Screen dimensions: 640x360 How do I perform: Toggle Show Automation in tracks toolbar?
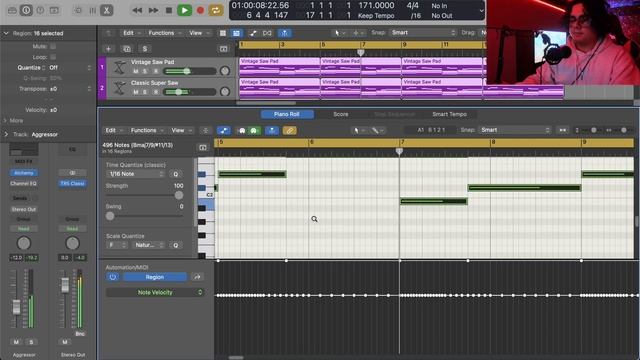(253, 33)
